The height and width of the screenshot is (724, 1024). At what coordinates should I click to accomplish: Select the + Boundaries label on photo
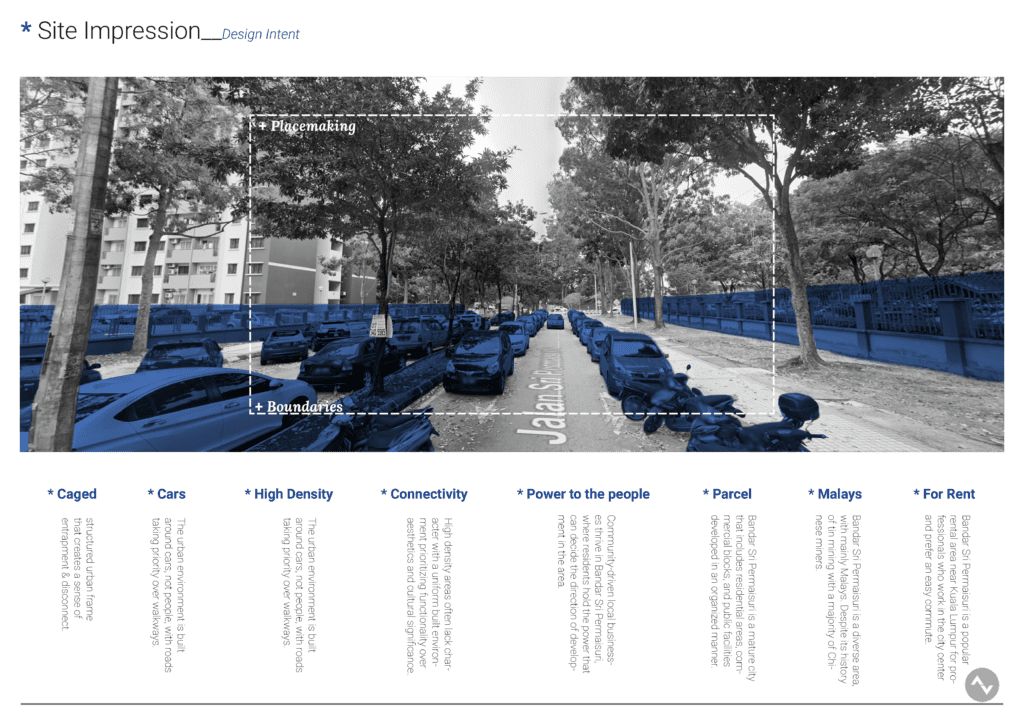pos(299,407)
